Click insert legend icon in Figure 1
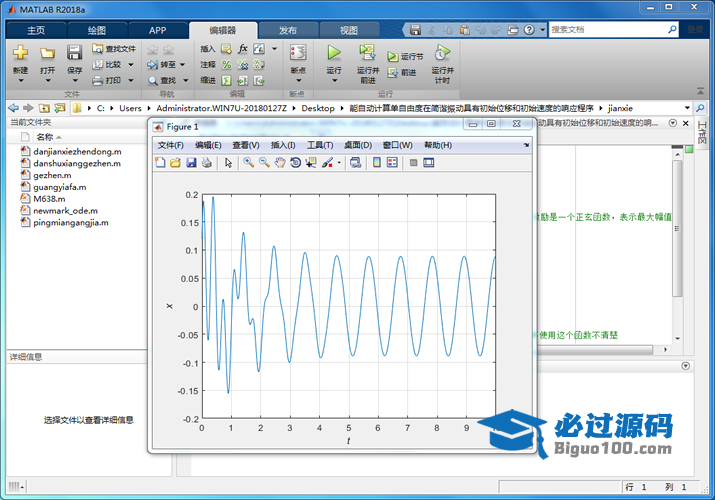Viewport: 715px width, 500px height. tap(392, 162)
